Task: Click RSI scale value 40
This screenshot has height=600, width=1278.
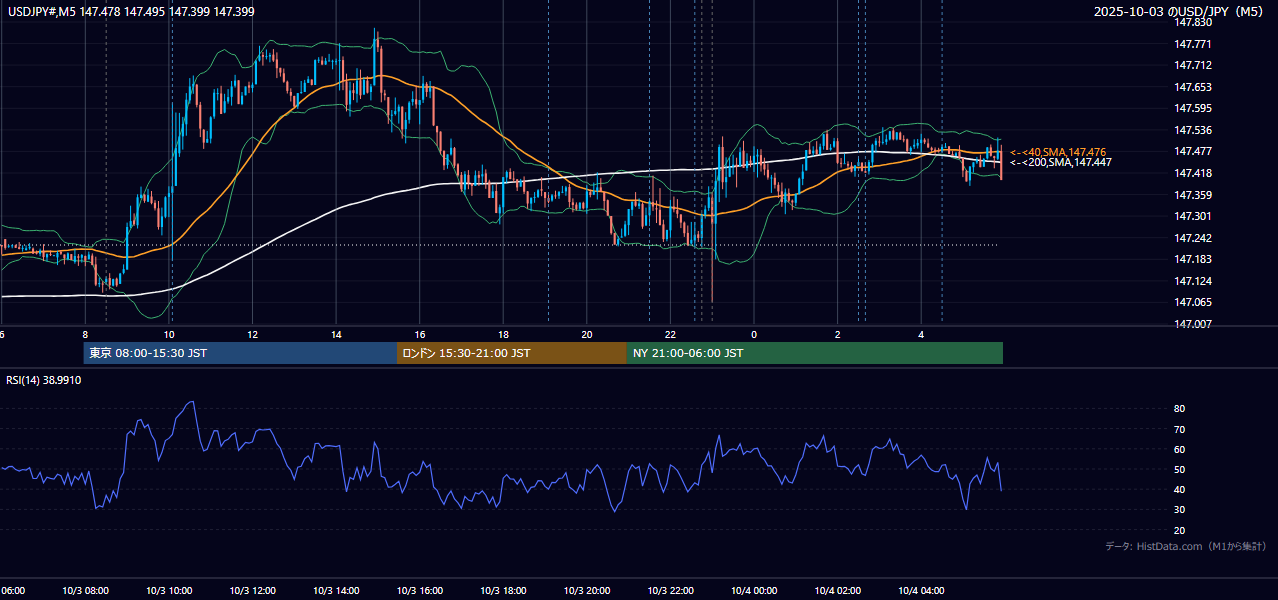Action: tap(1179, 489)
